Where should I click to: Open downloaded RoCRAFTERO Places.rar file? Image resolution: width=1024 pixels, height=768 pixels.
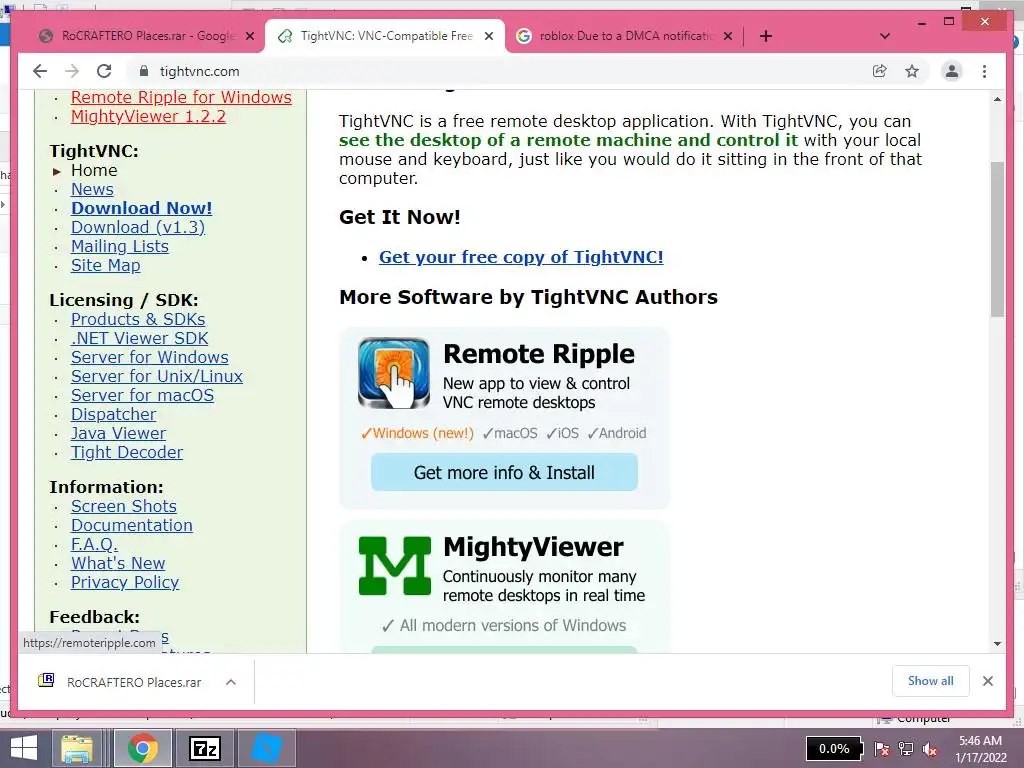pos(134,682)
